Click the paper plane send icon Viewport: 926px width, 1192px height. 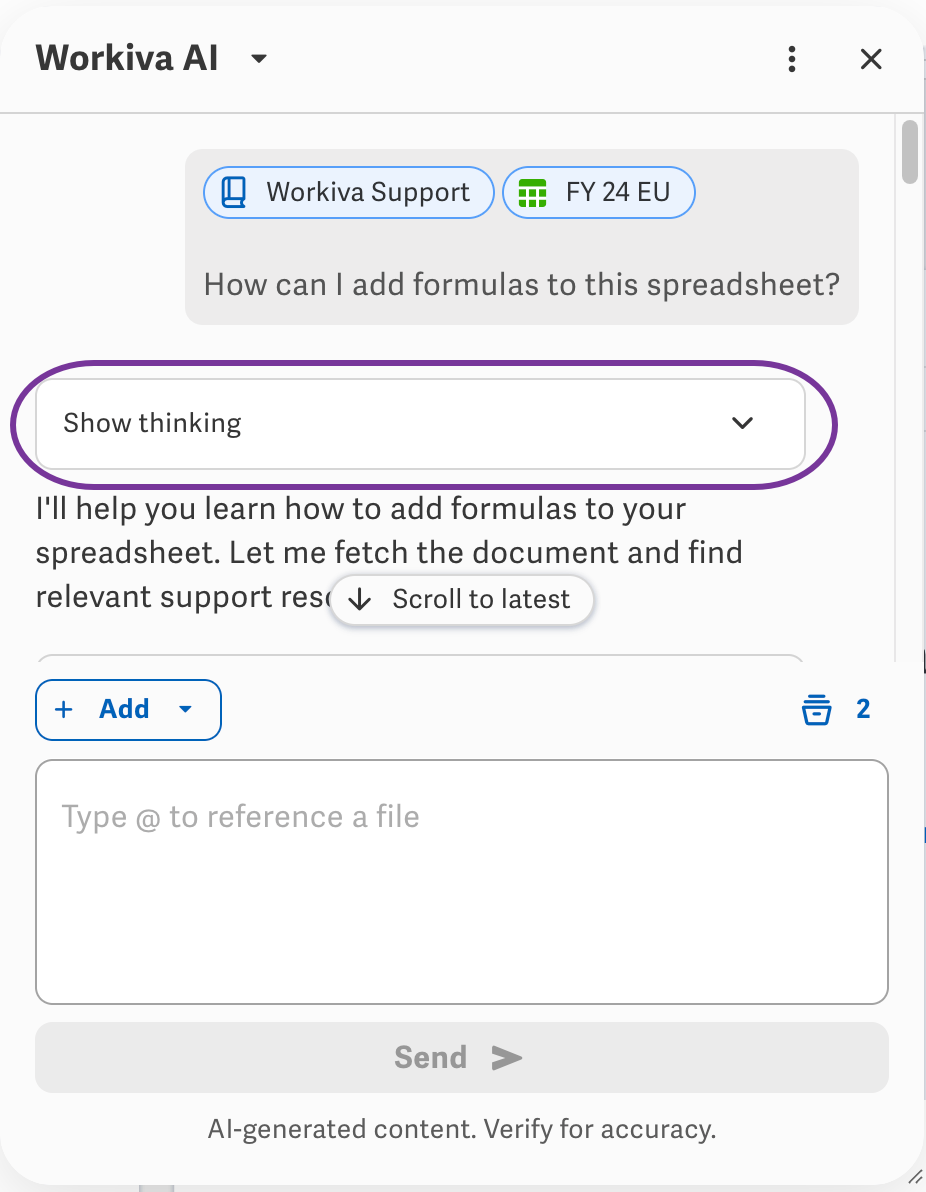506,1057
